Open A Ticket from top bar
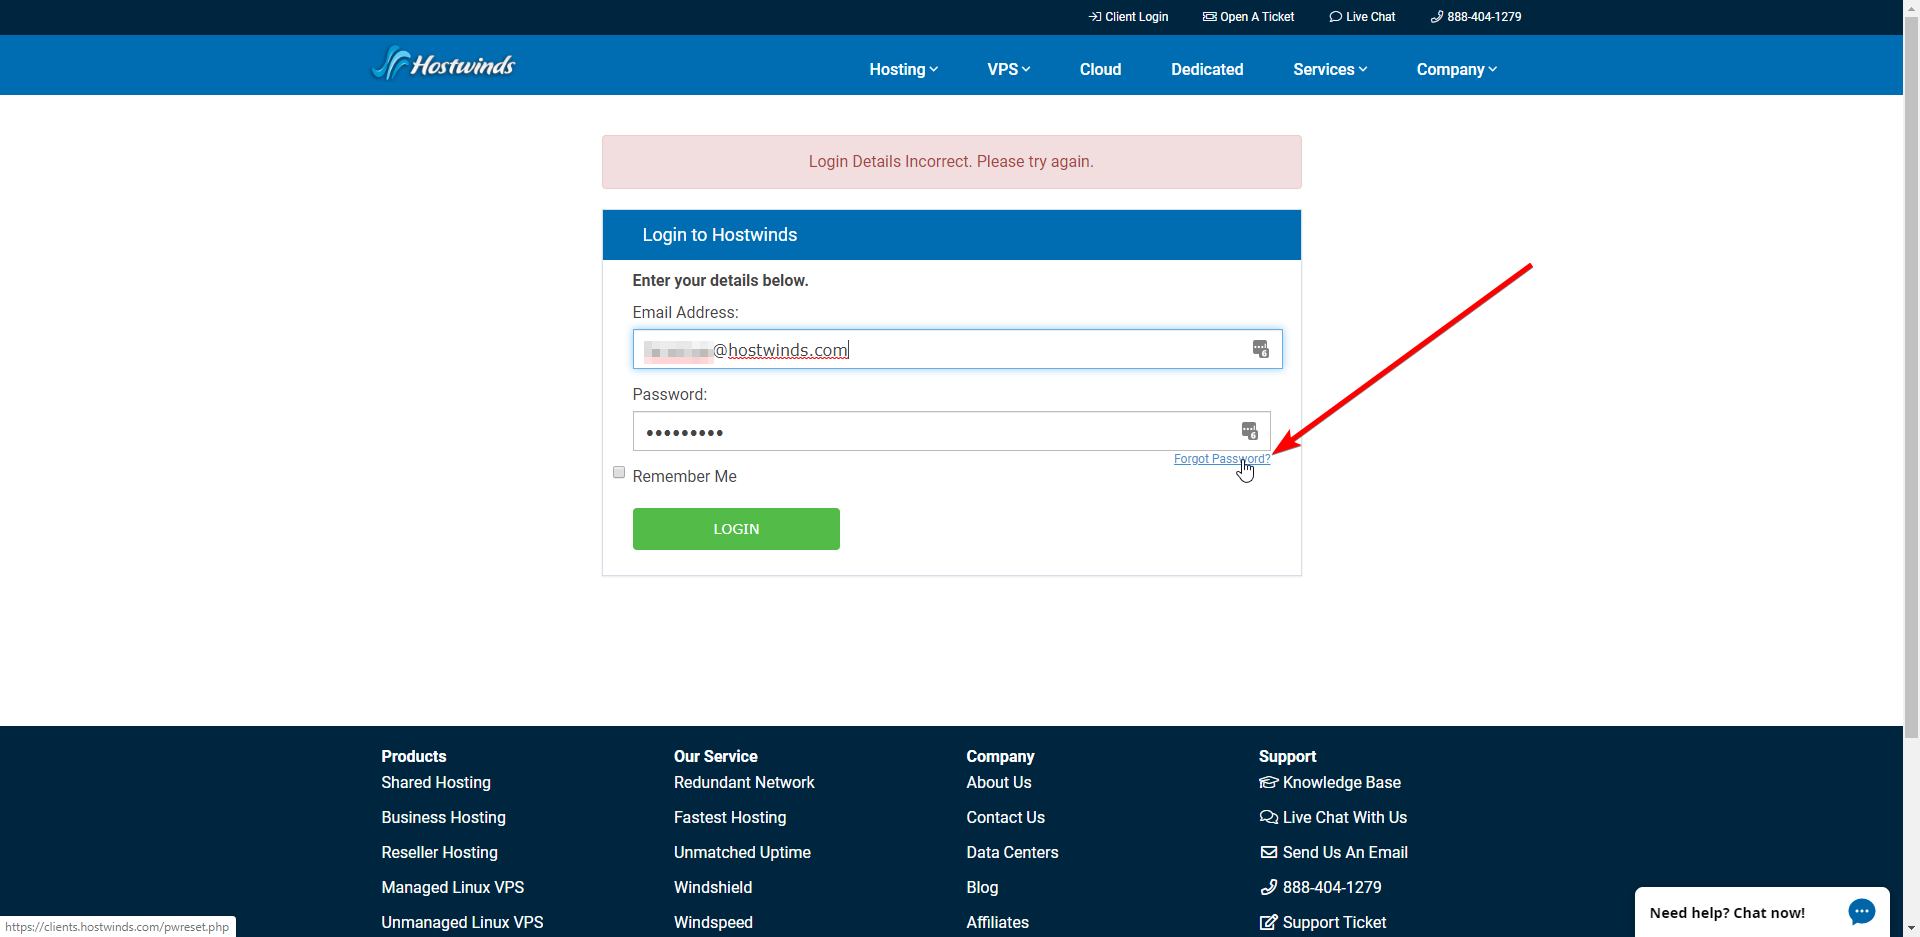1920x937 pixels. [1248, 17]
